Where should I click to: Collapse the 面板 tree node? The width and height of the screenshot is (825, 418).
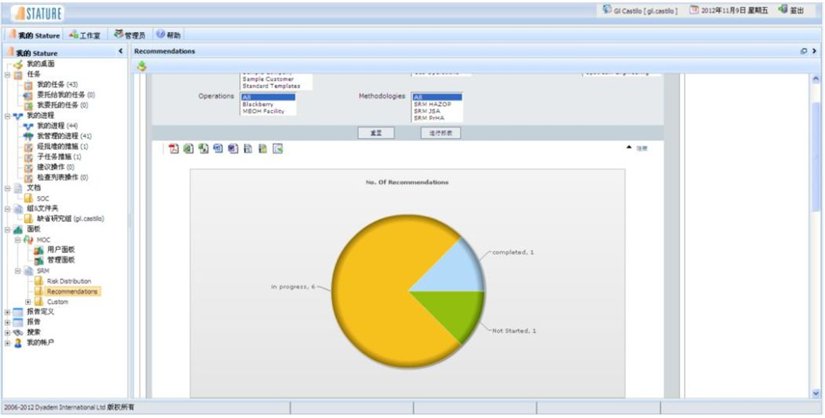coord(7,229)
